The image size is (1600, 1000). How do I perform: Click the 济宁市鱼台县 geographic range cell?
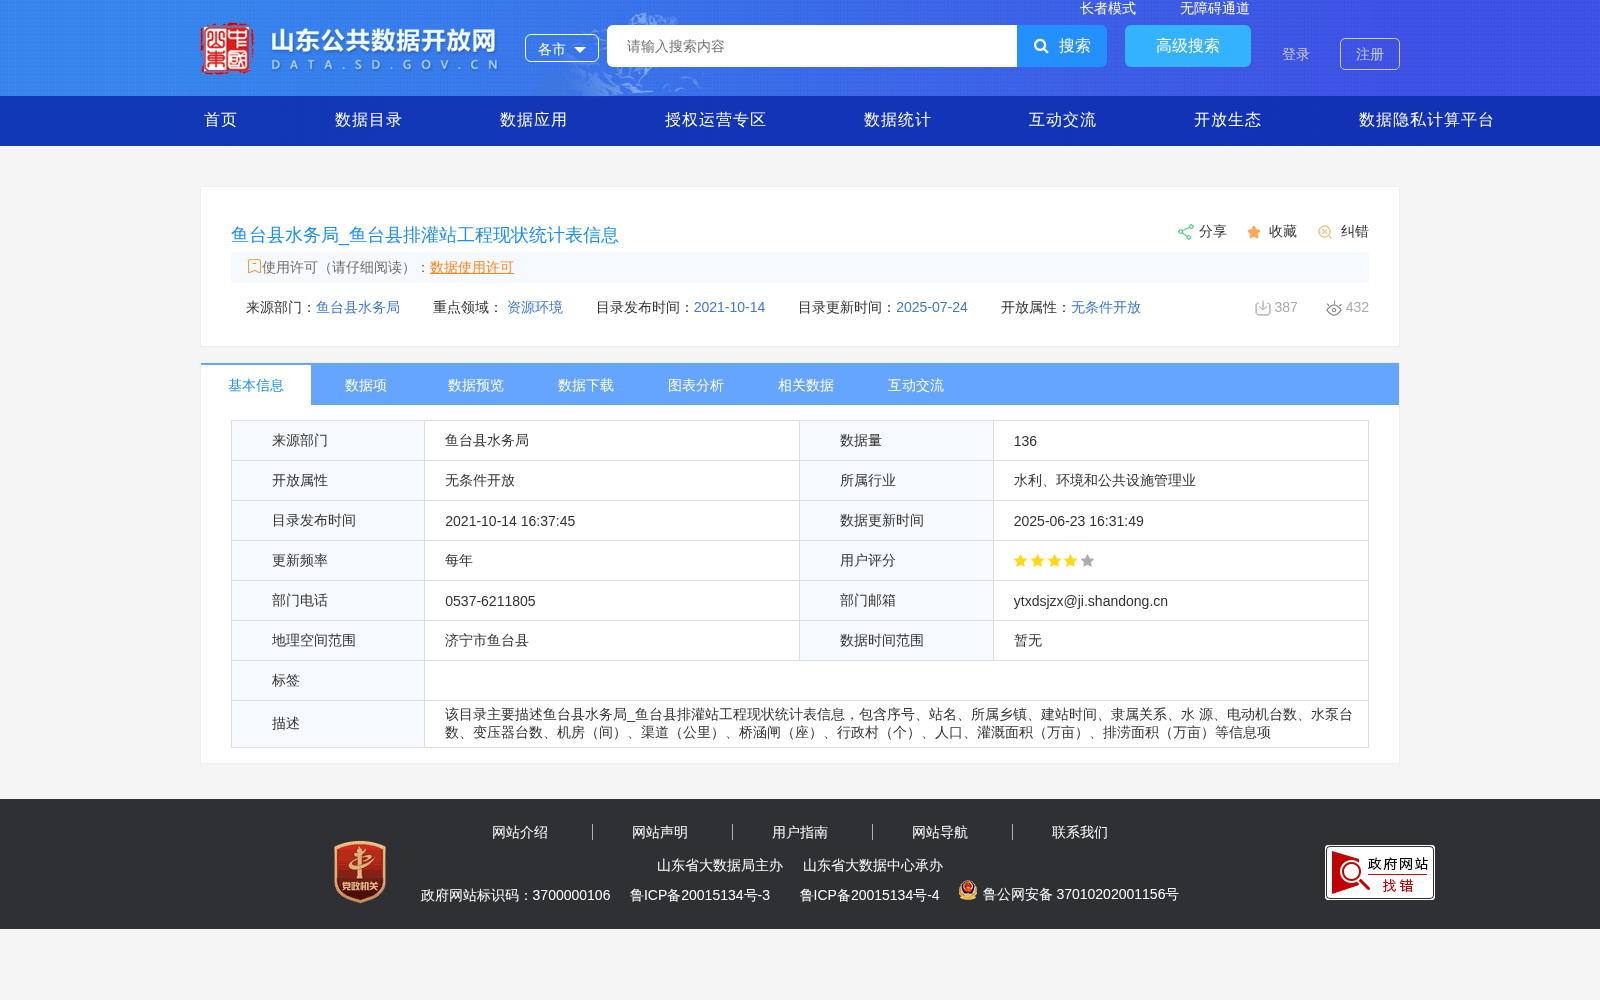(x=612, y=641)
